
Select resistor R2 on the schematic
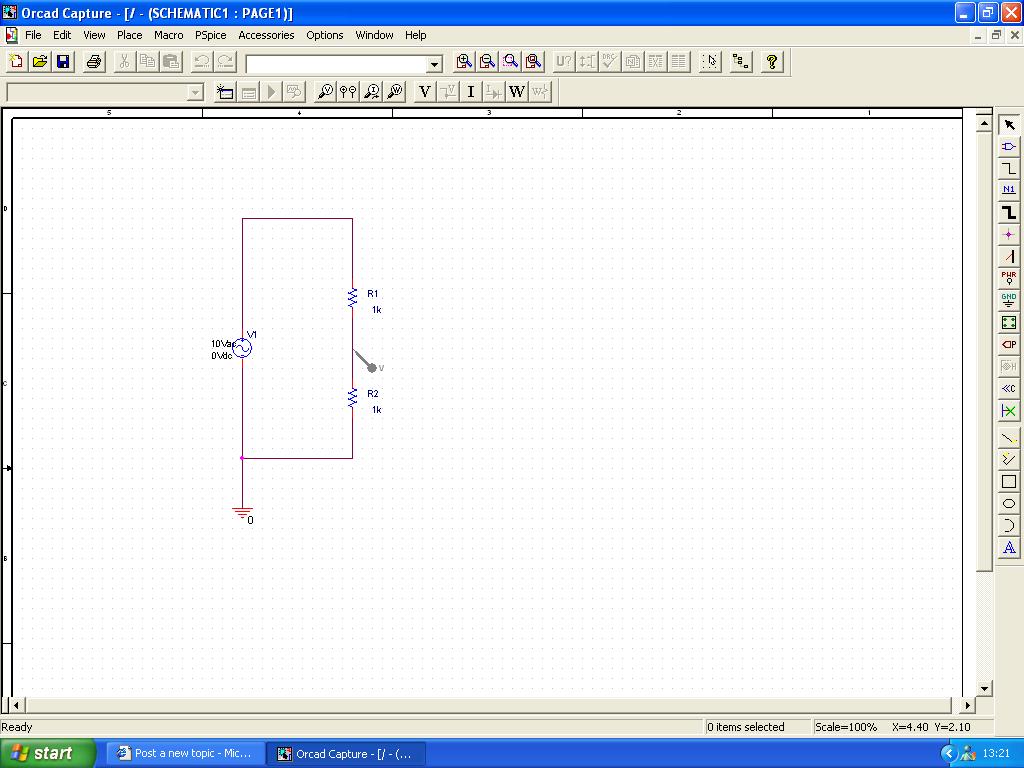[353, 397]
